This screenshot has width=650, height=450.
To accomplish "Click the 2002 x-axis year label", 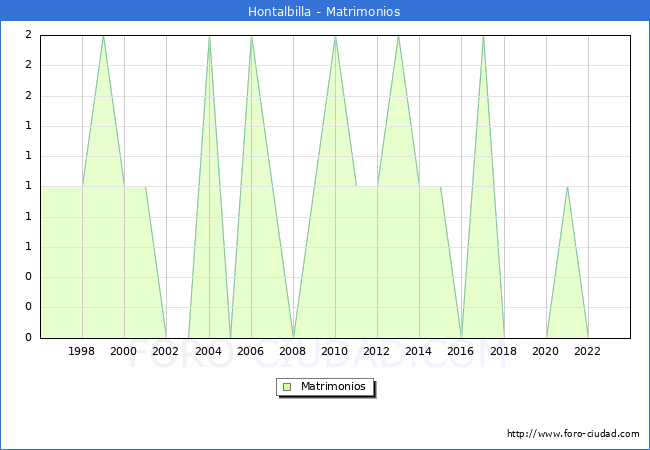I will point(166,351).
